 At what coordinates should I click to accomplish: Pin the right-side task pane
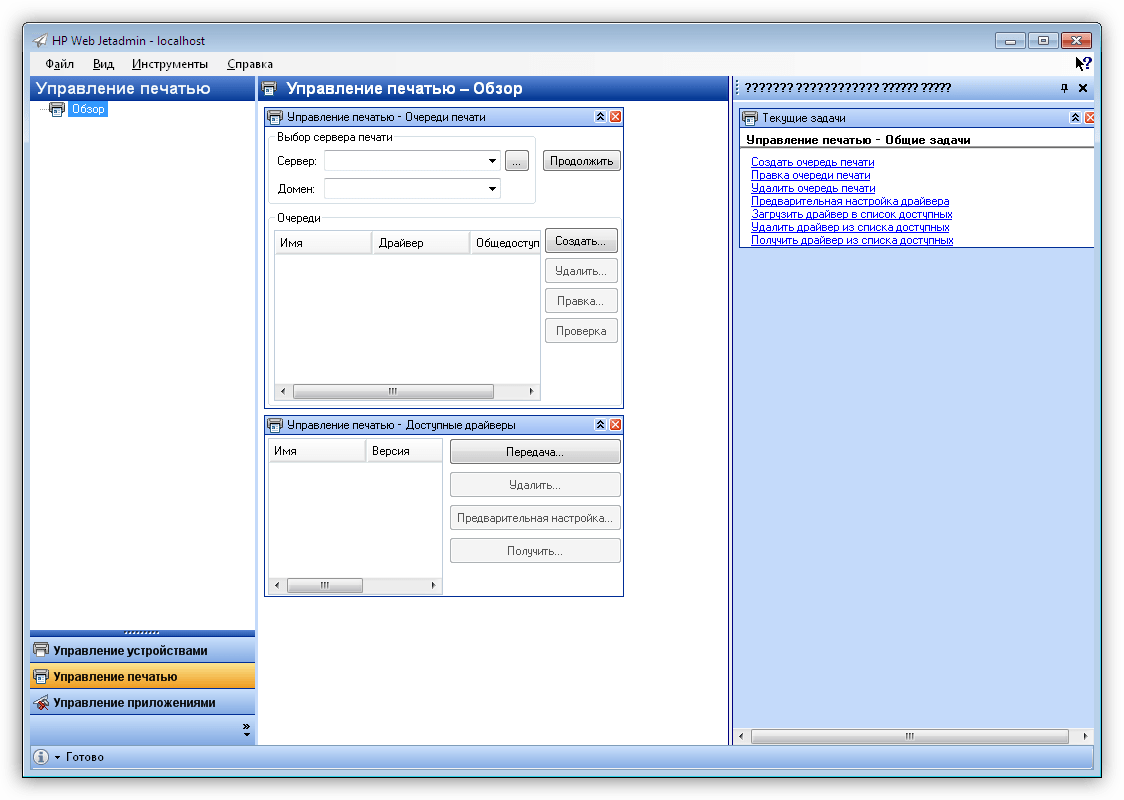1065,88
